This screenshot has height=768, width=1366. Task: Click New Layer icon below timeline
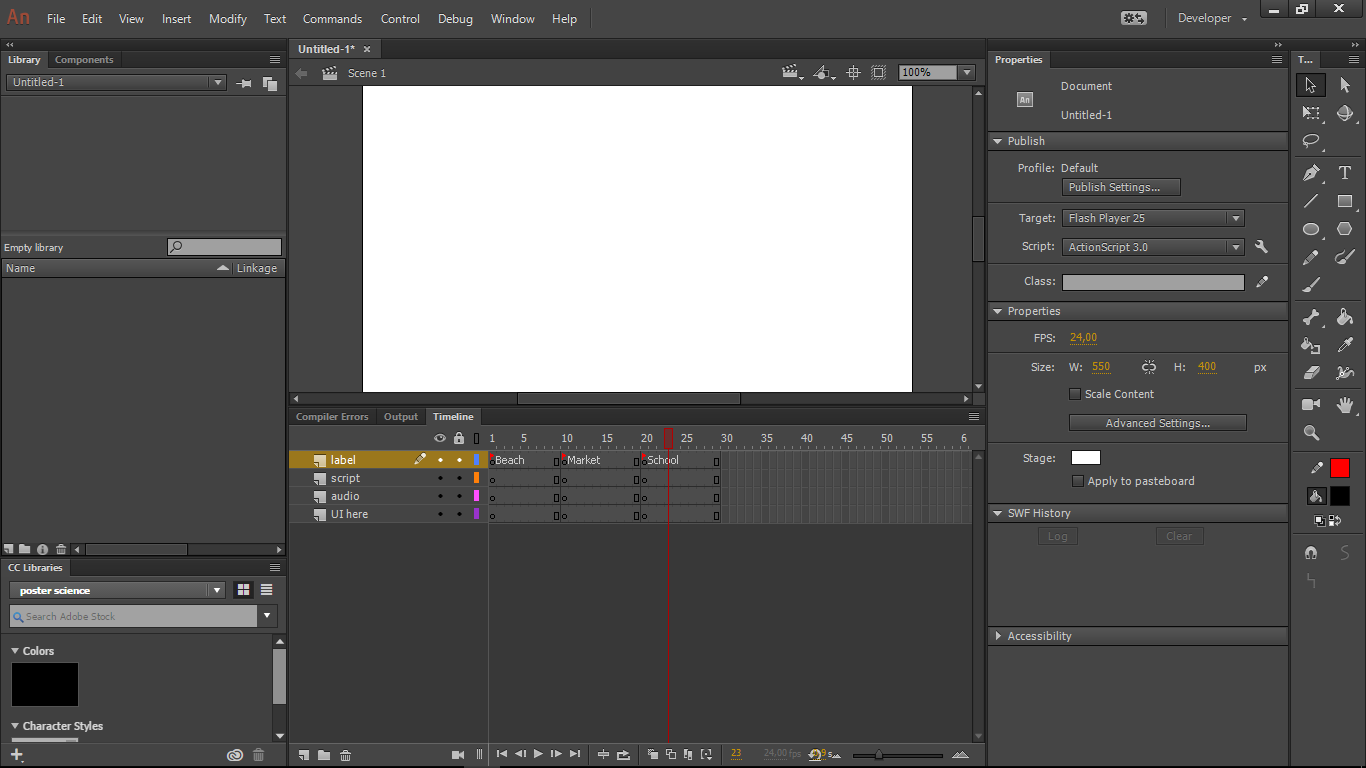[304, 755]
